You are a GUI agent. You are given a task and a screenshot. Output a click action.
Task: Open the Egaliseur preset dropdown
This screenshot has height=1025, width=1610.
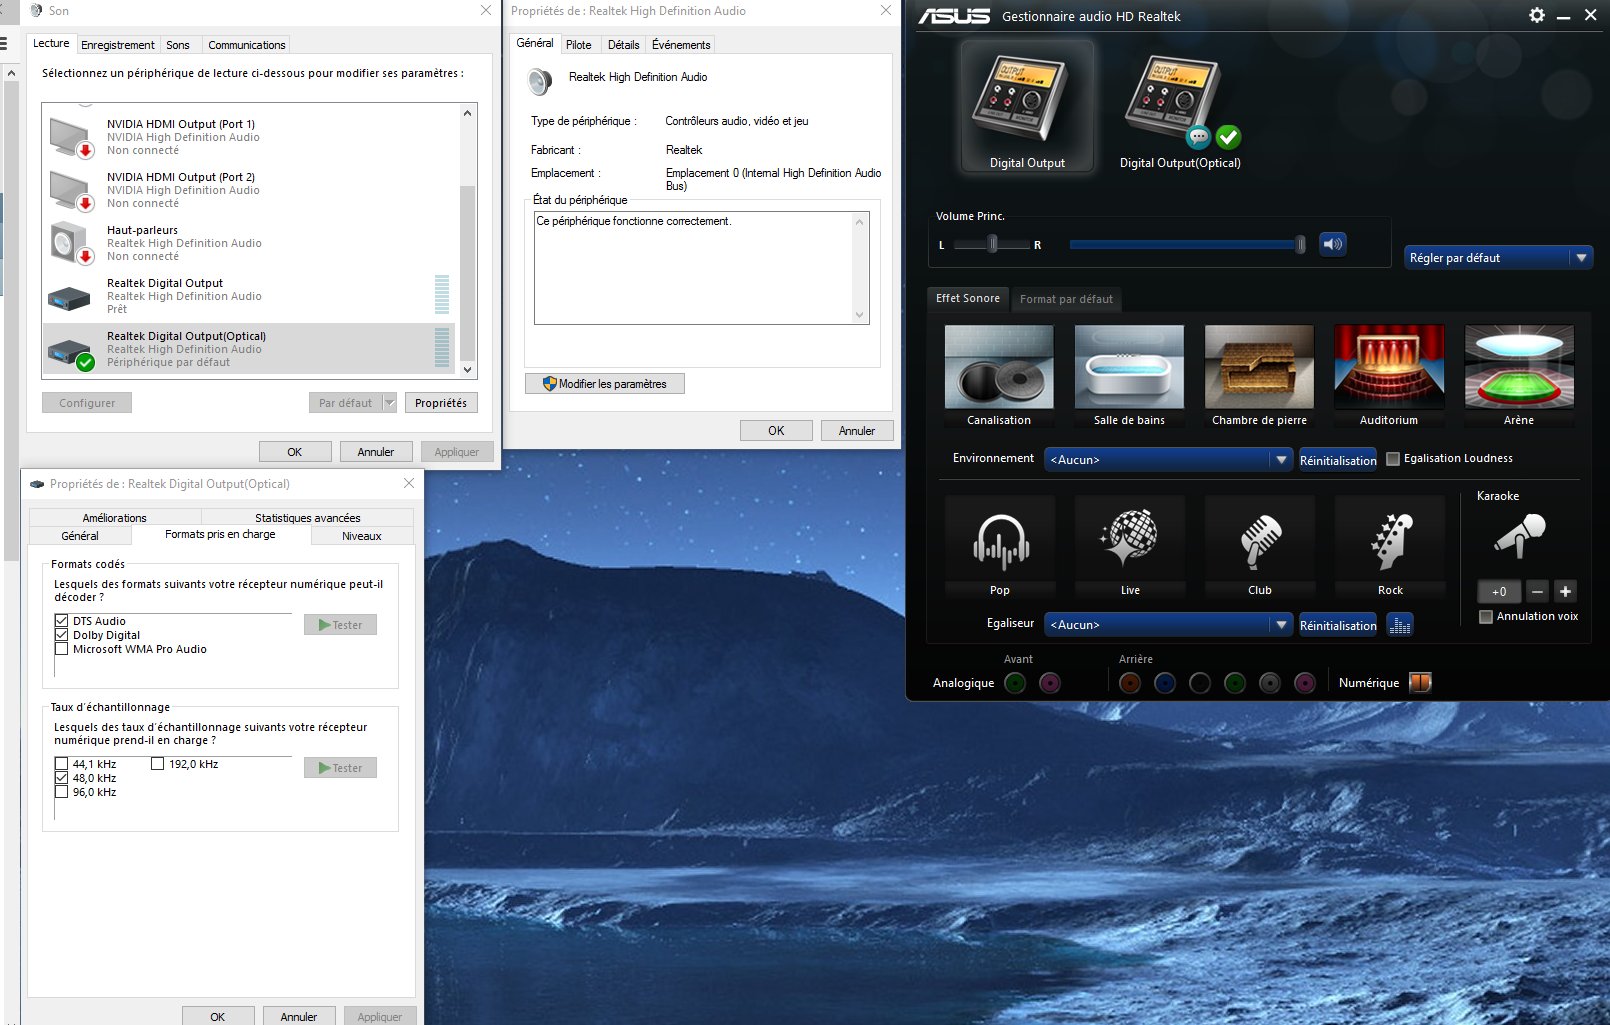(x=1168, y=624)
